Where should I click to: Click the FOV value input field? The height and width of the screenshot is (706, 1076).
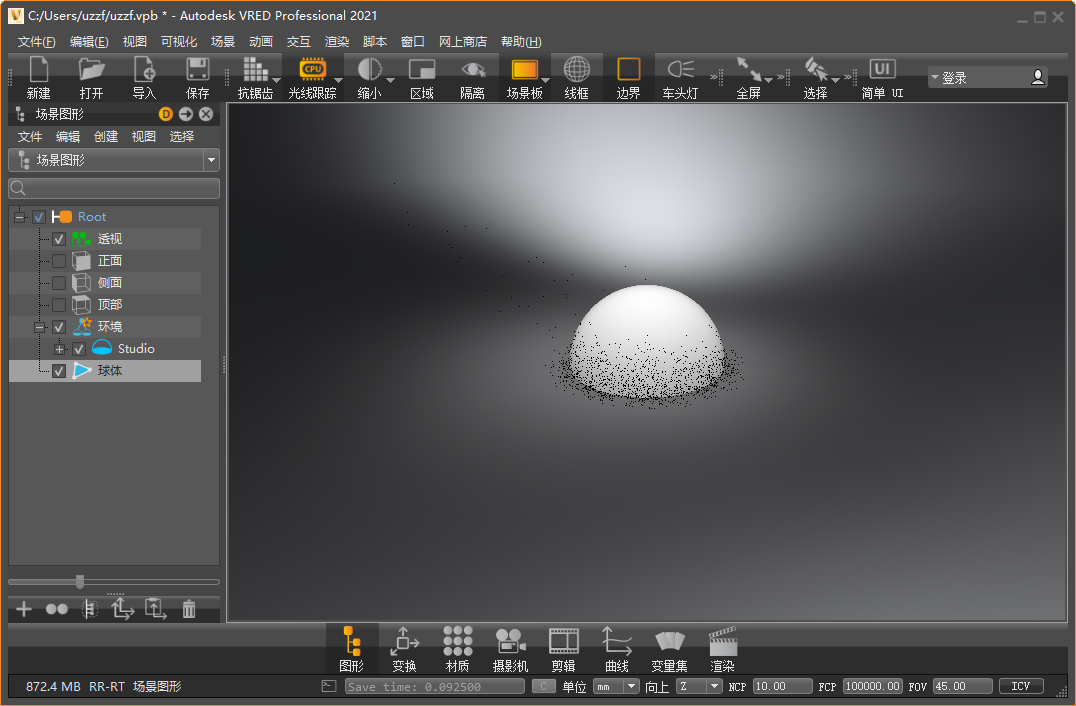tap(961, 686)
